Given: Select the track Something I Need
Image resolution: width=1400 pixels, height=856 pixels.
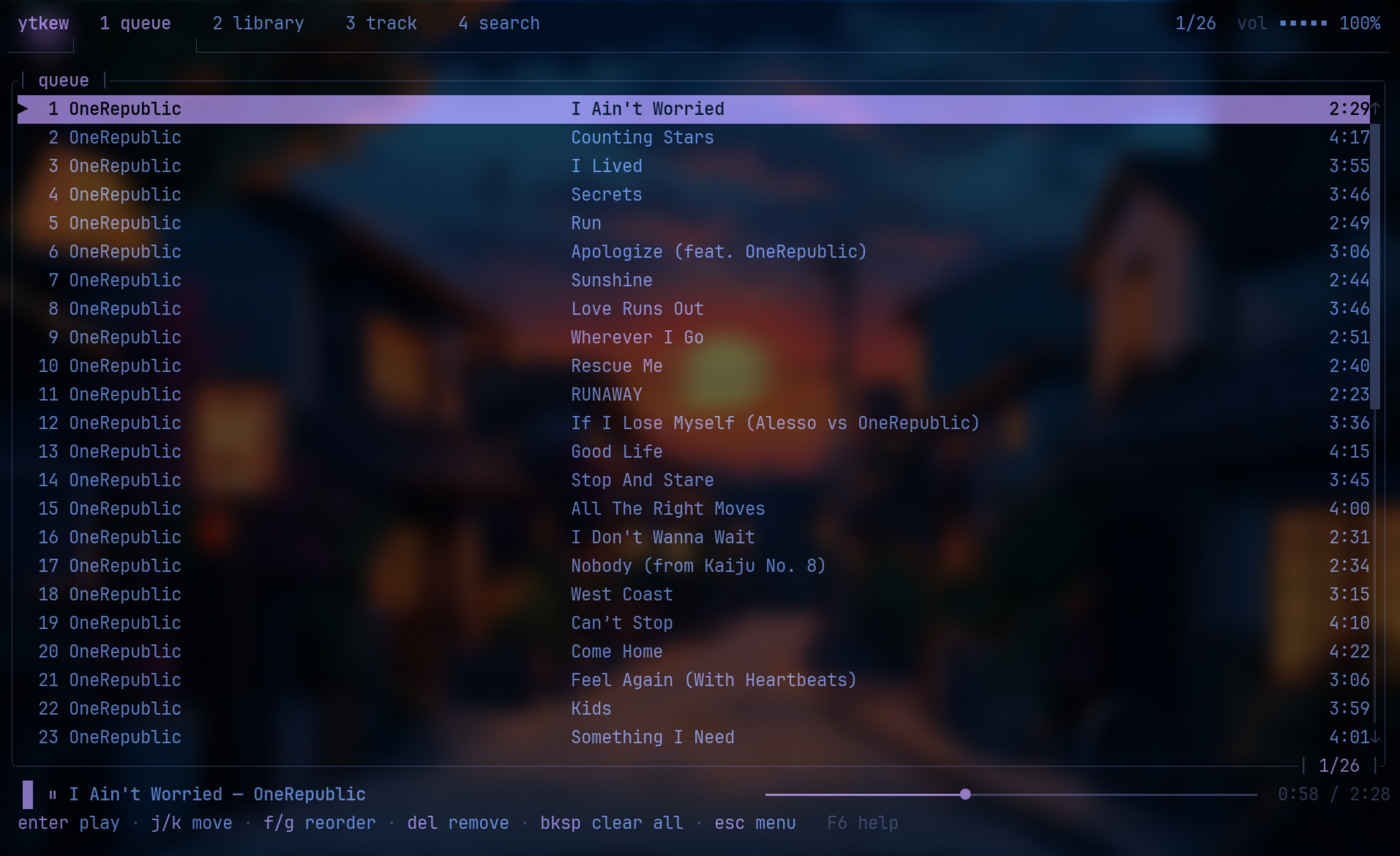Looking at the screenshot, I should pos(693,736).
